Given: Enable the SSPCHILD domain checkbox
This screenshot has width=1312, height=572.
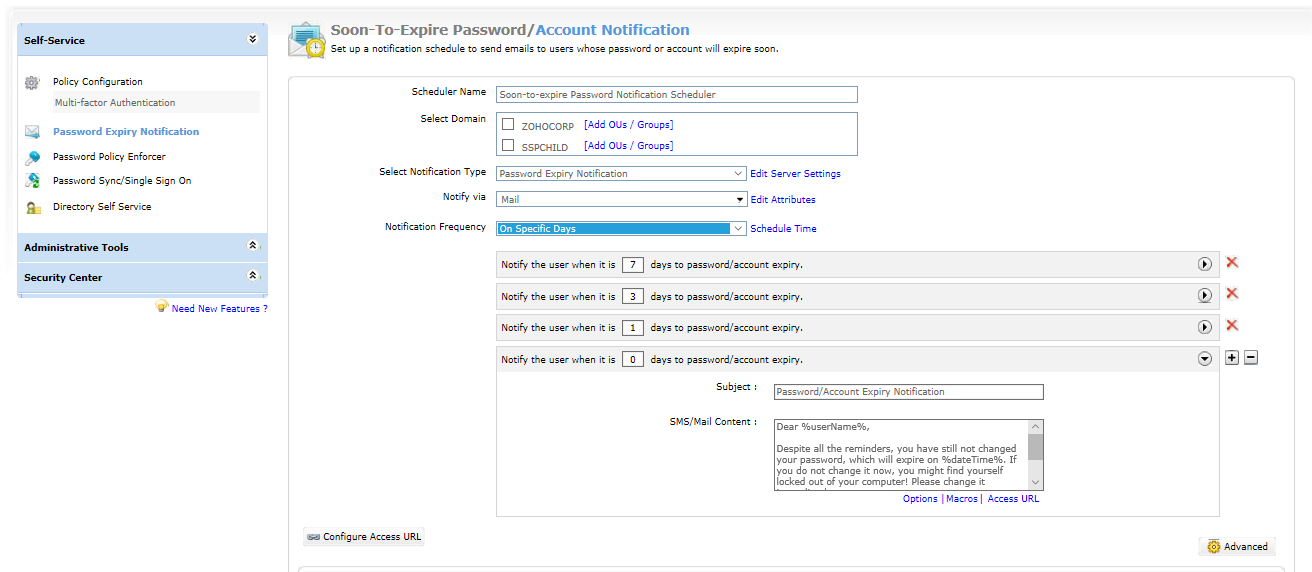Looking at the screenshot, I should 508,146.
